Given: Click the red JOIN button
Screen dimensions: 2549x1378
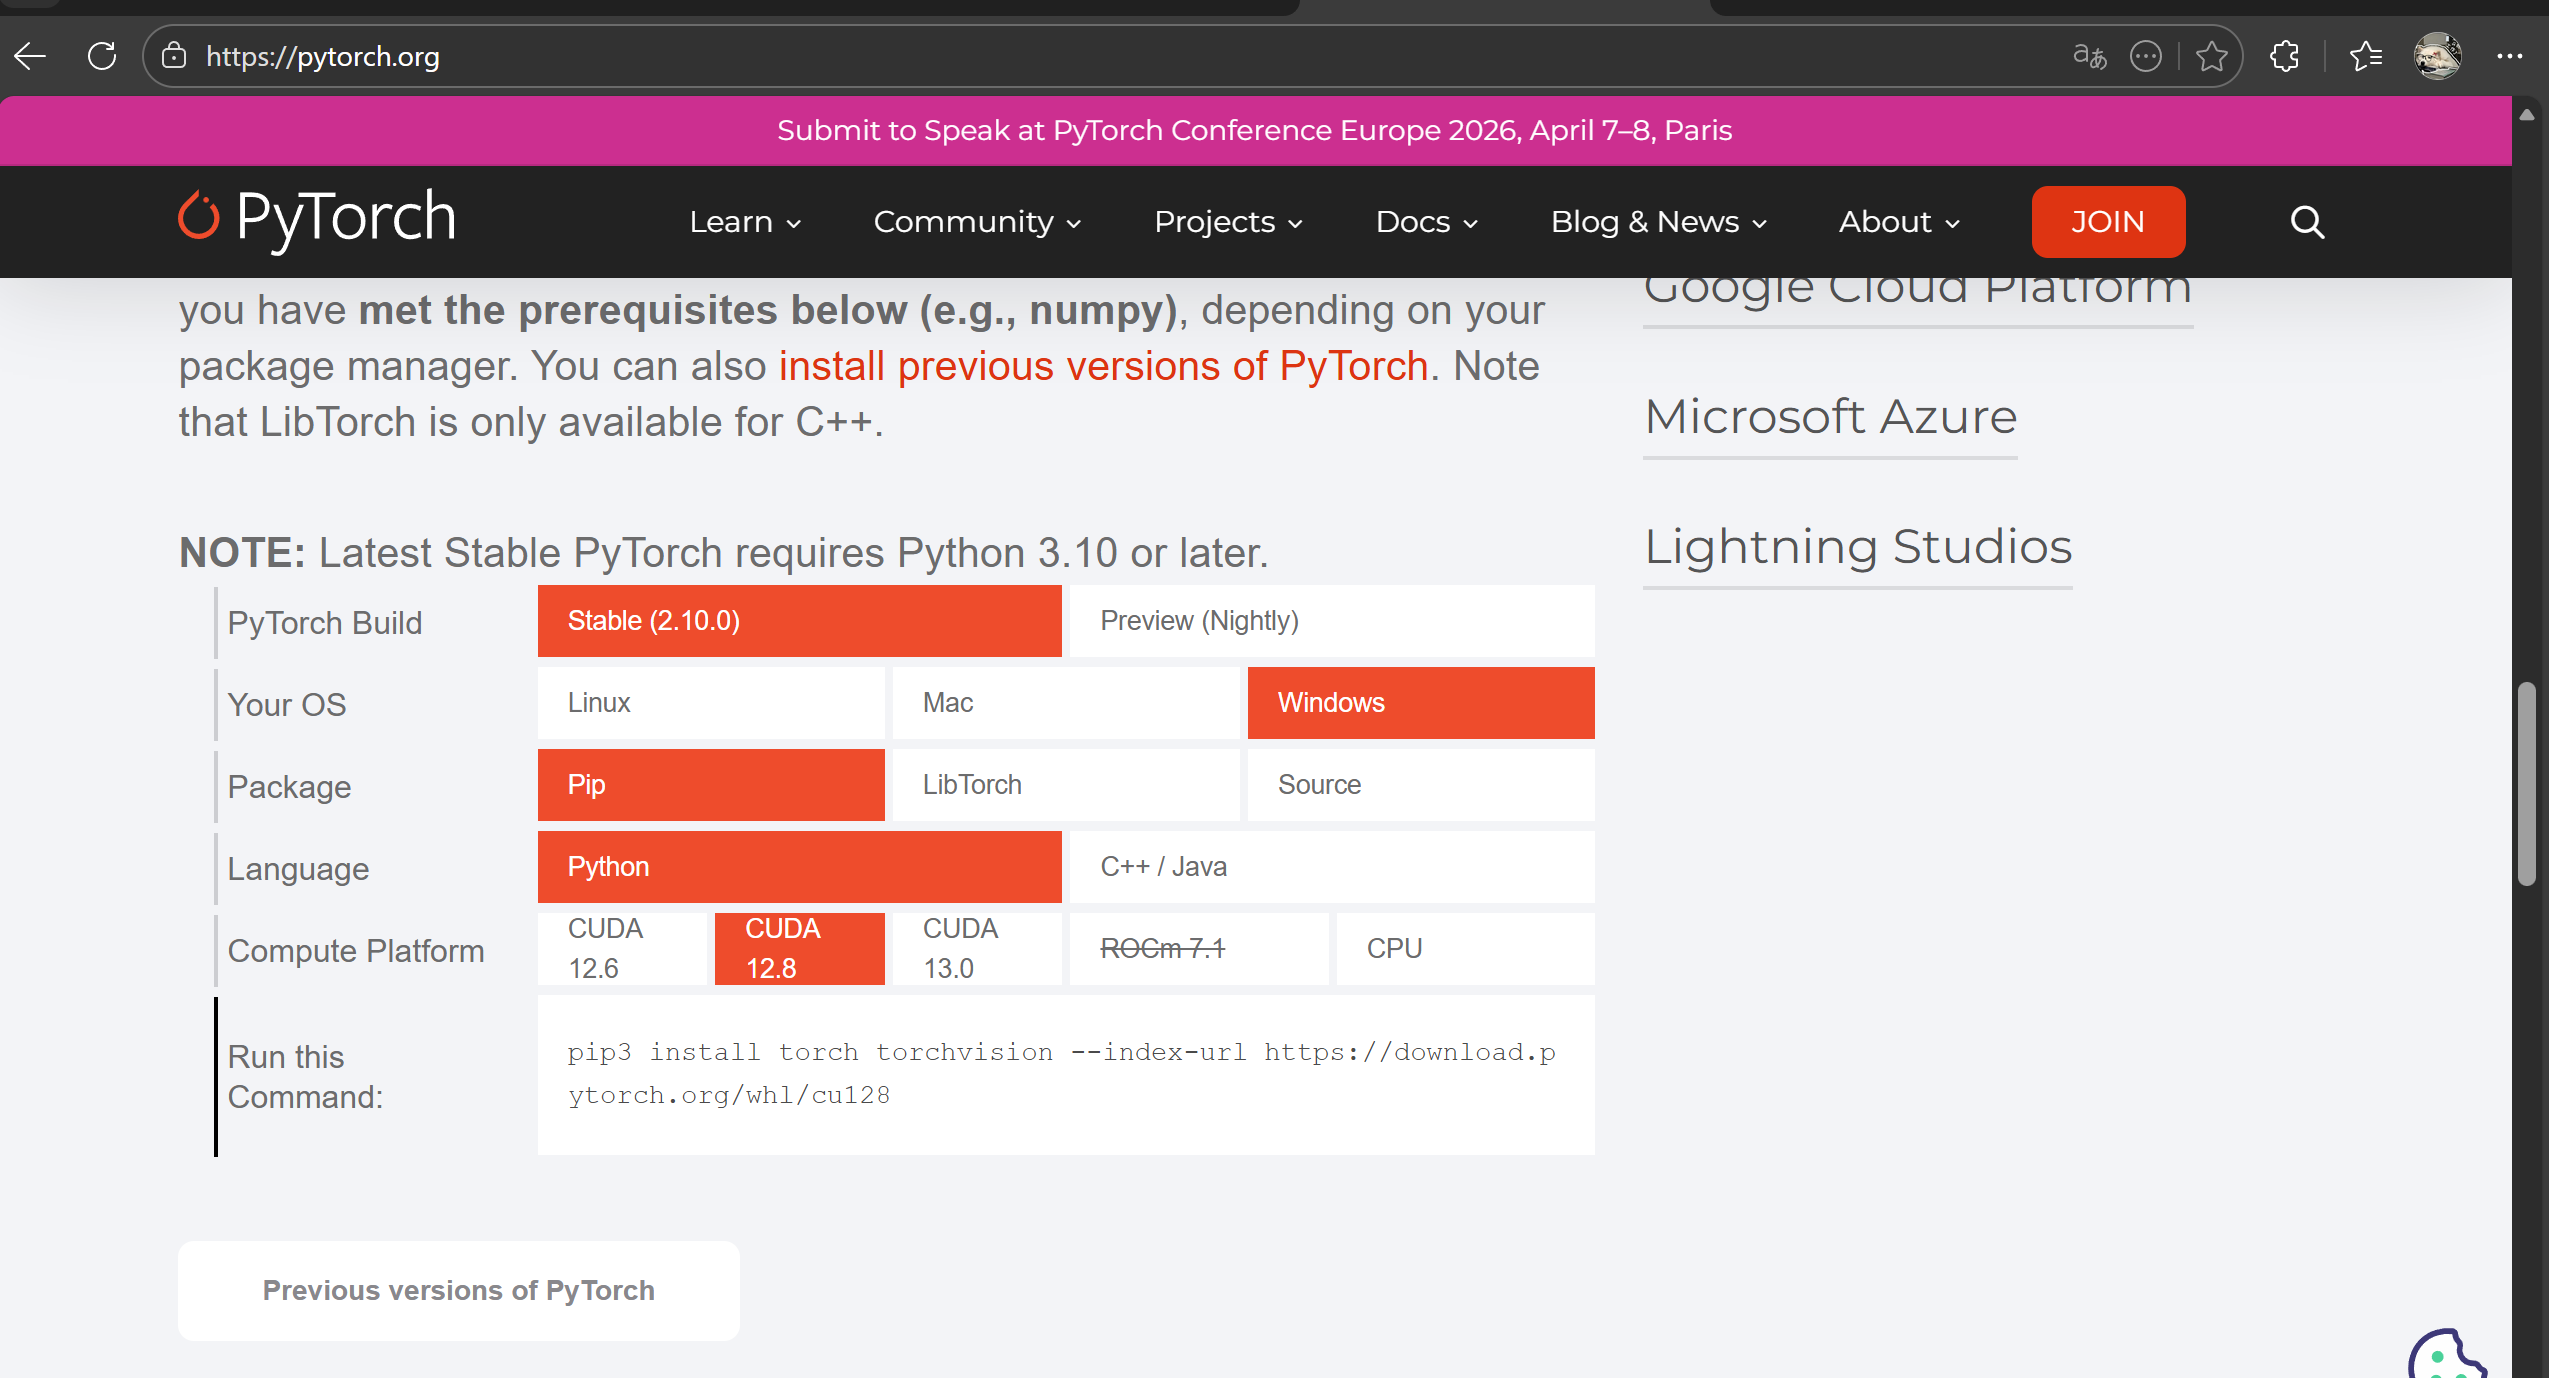Looking at the screenshot, I should 2108,222.
